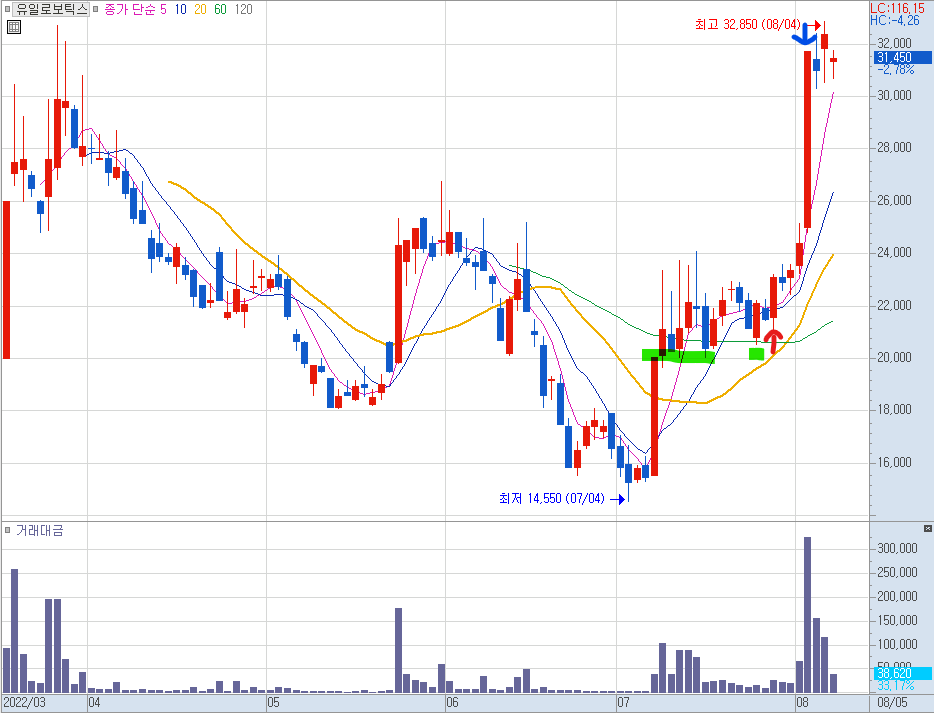Toggle the small box before 종가 단순
Image resolution: width=934 pixels, height=713 pixels.
pyautogui.click(x=96, y=9)
